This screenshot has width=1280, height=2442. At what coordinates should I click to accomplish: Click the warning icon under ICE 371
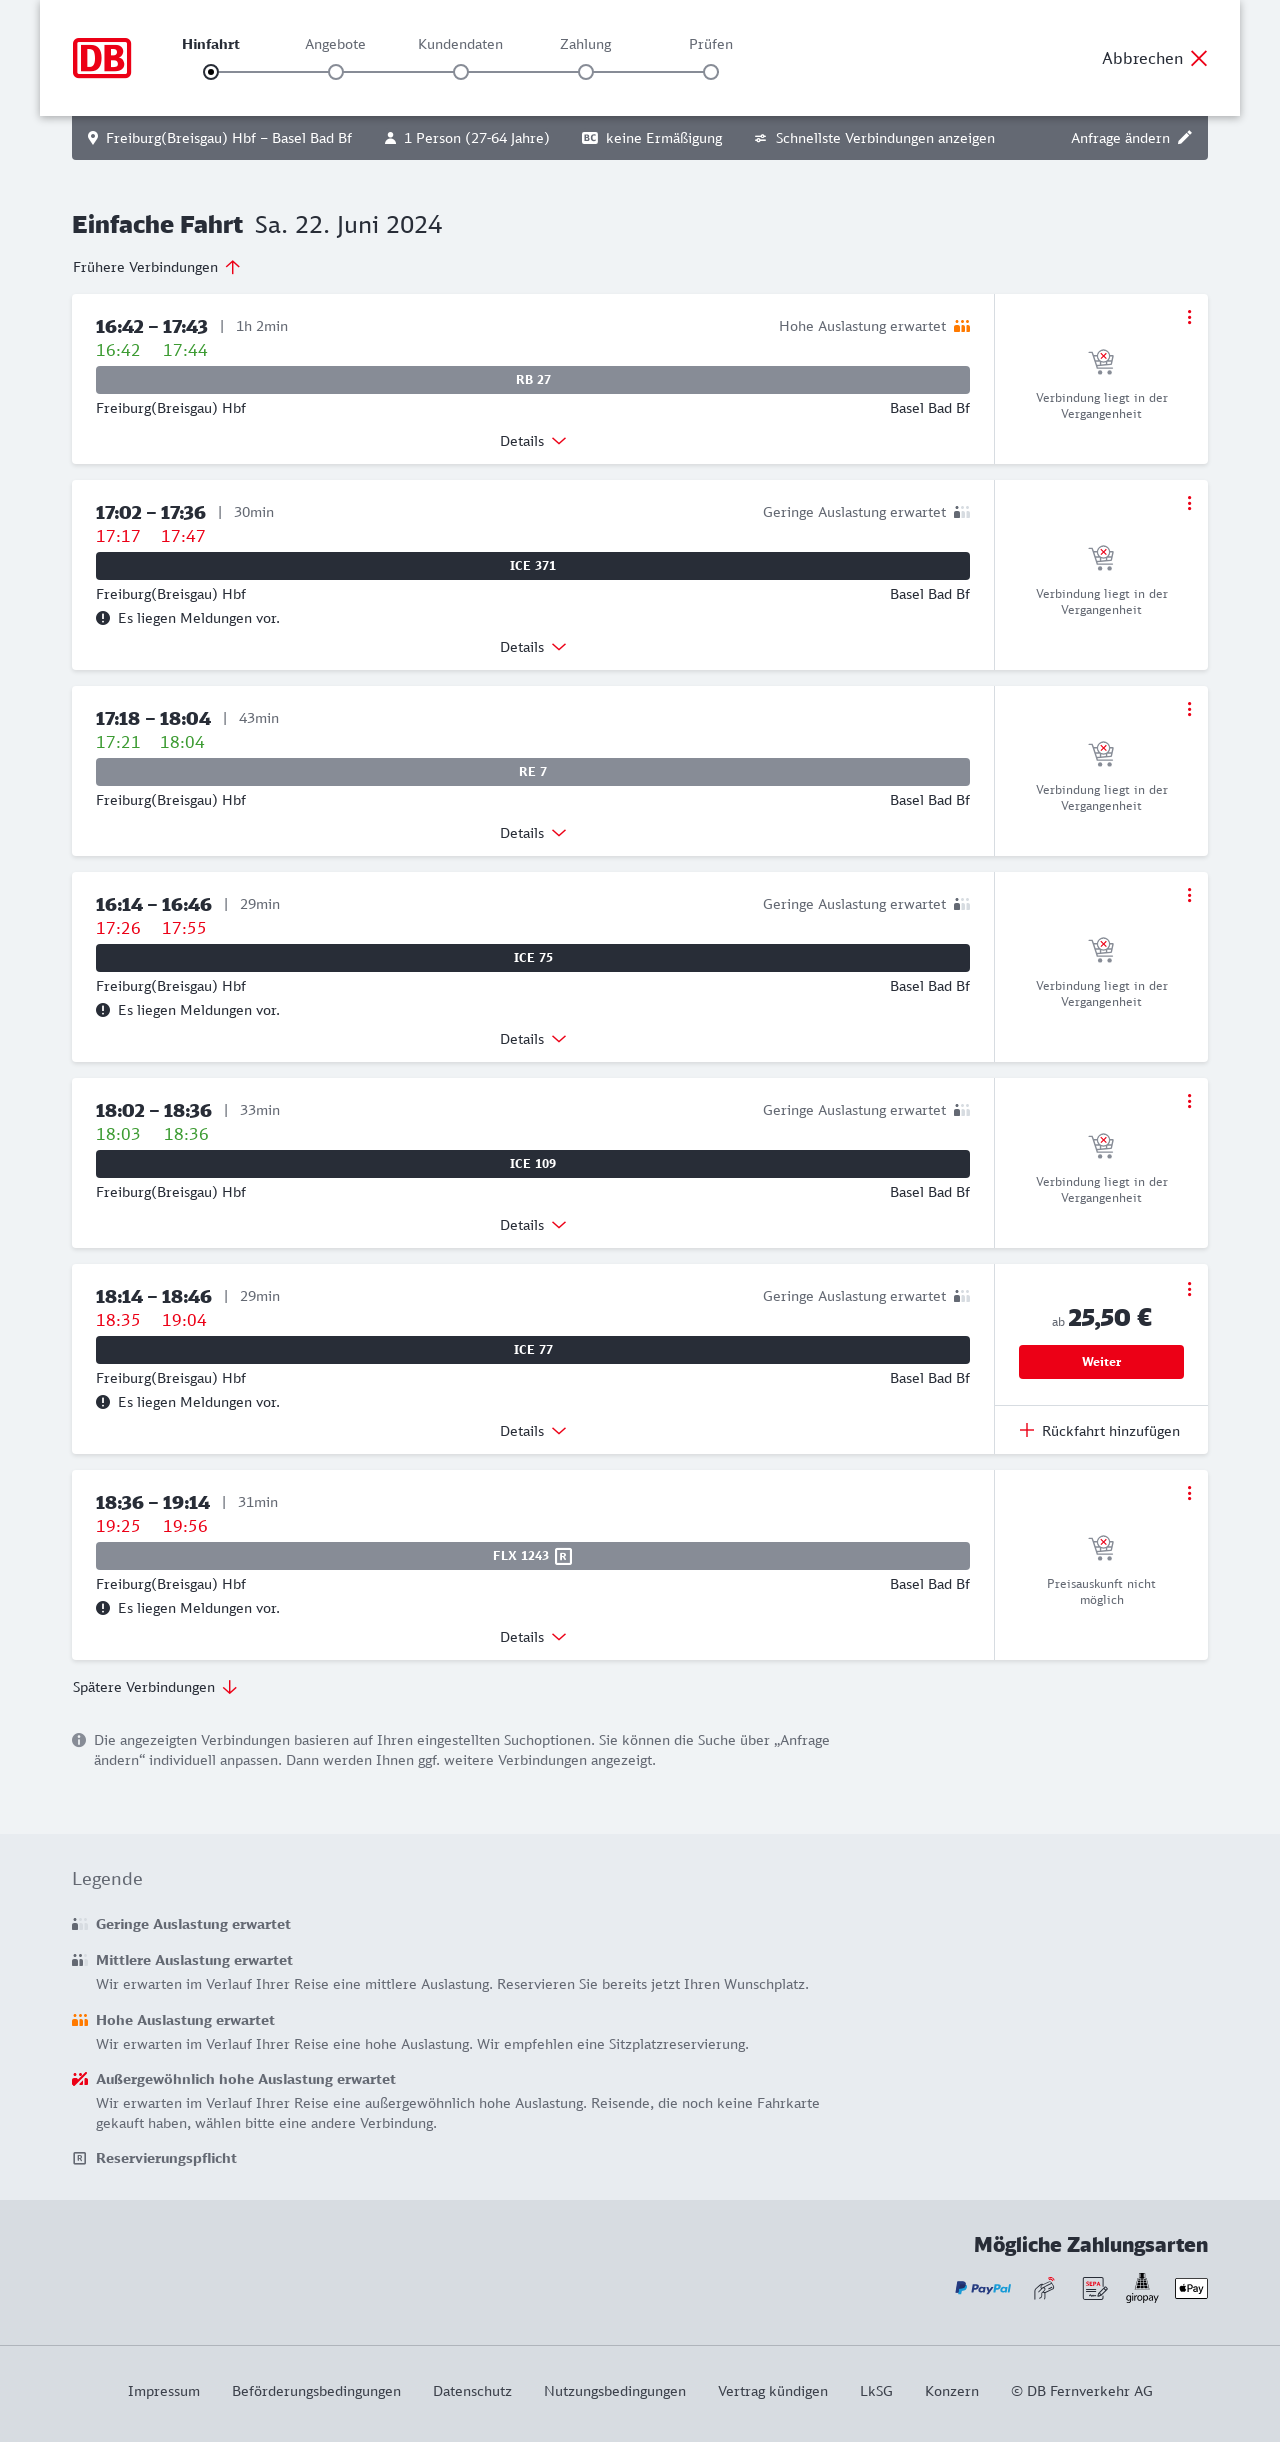click(103, 618)
